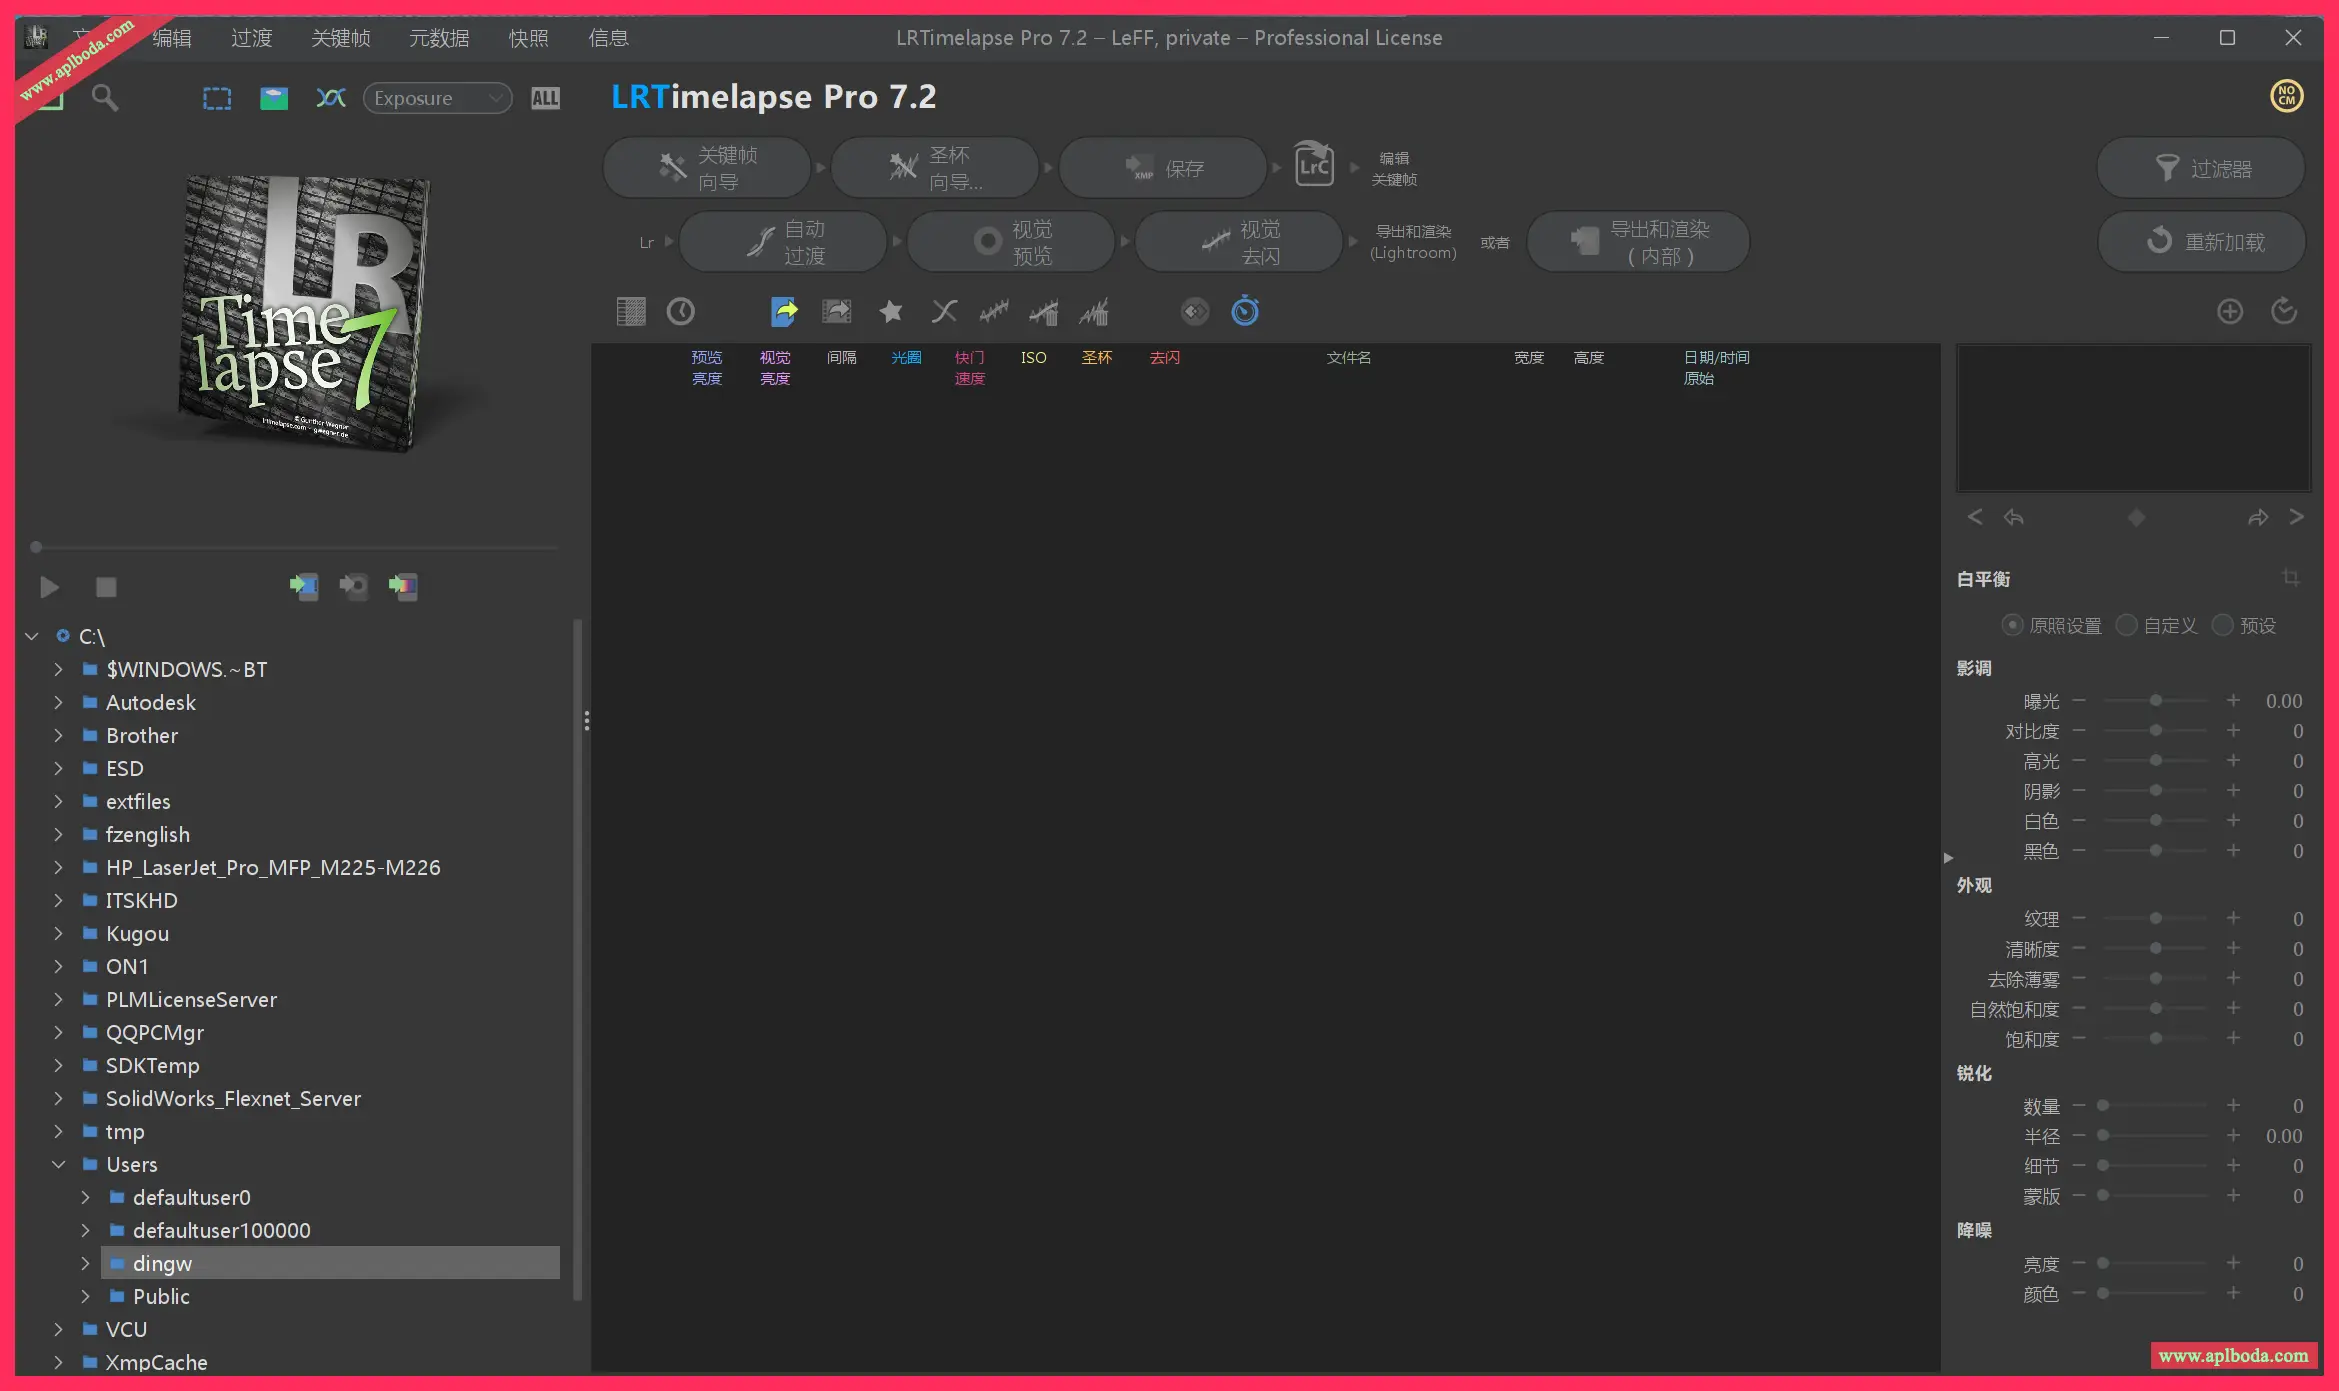Click the striped table view icon

631,311
